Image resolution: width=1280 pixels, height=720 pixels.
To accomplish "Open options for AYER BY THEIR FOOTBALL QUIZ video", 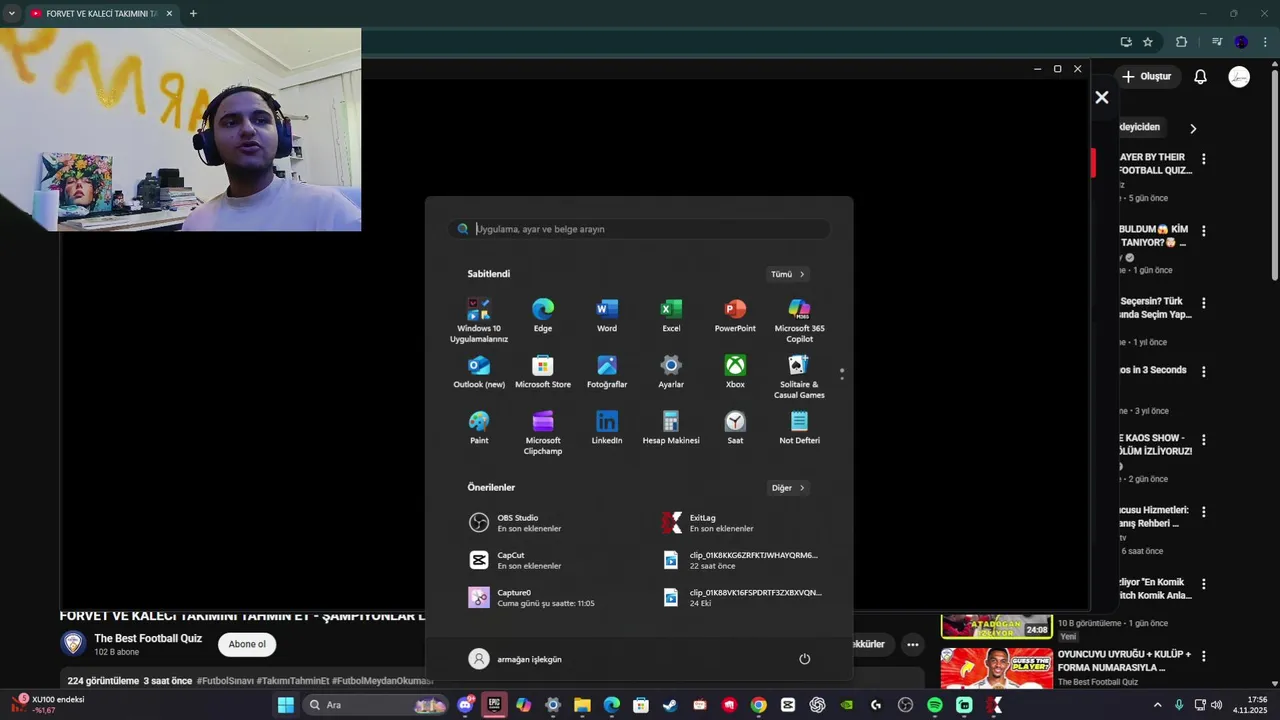I will 1203,159.
